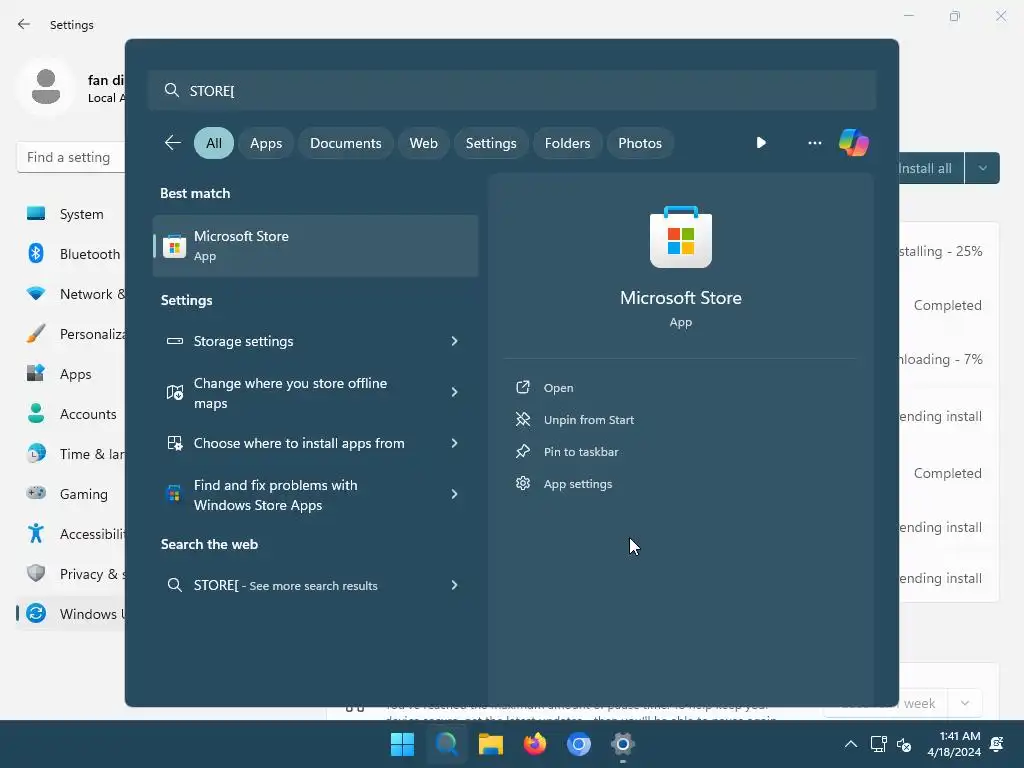This screenshot has height=768, width=1024.
Task: Open the Windows Start button
Action: pos(402,744)
